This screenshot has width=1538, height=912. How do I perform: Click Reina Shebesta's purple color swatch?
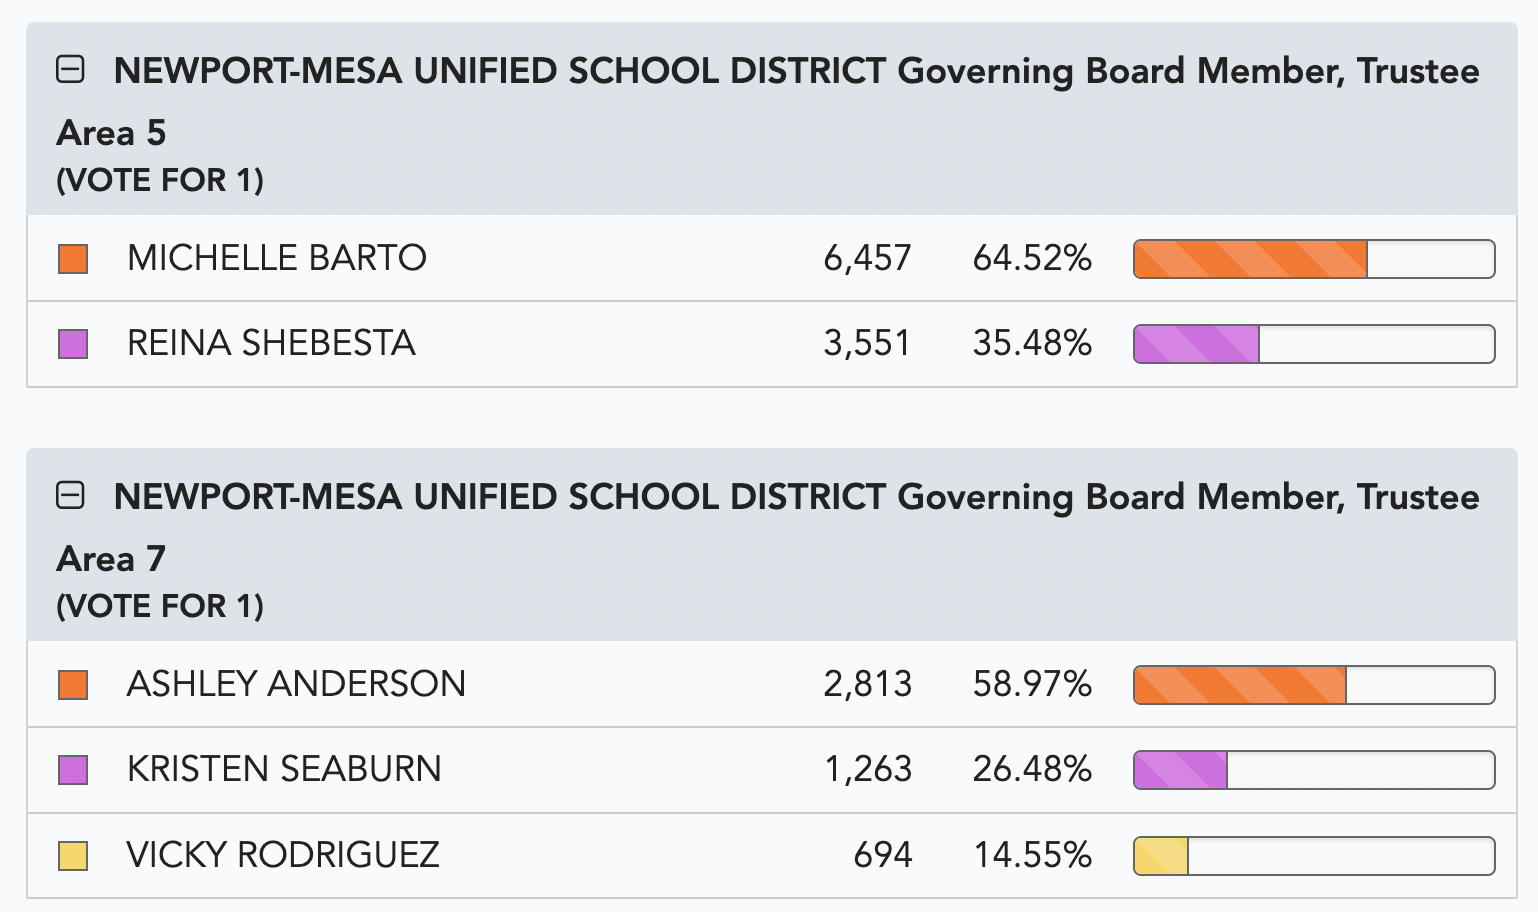(73, 344)
